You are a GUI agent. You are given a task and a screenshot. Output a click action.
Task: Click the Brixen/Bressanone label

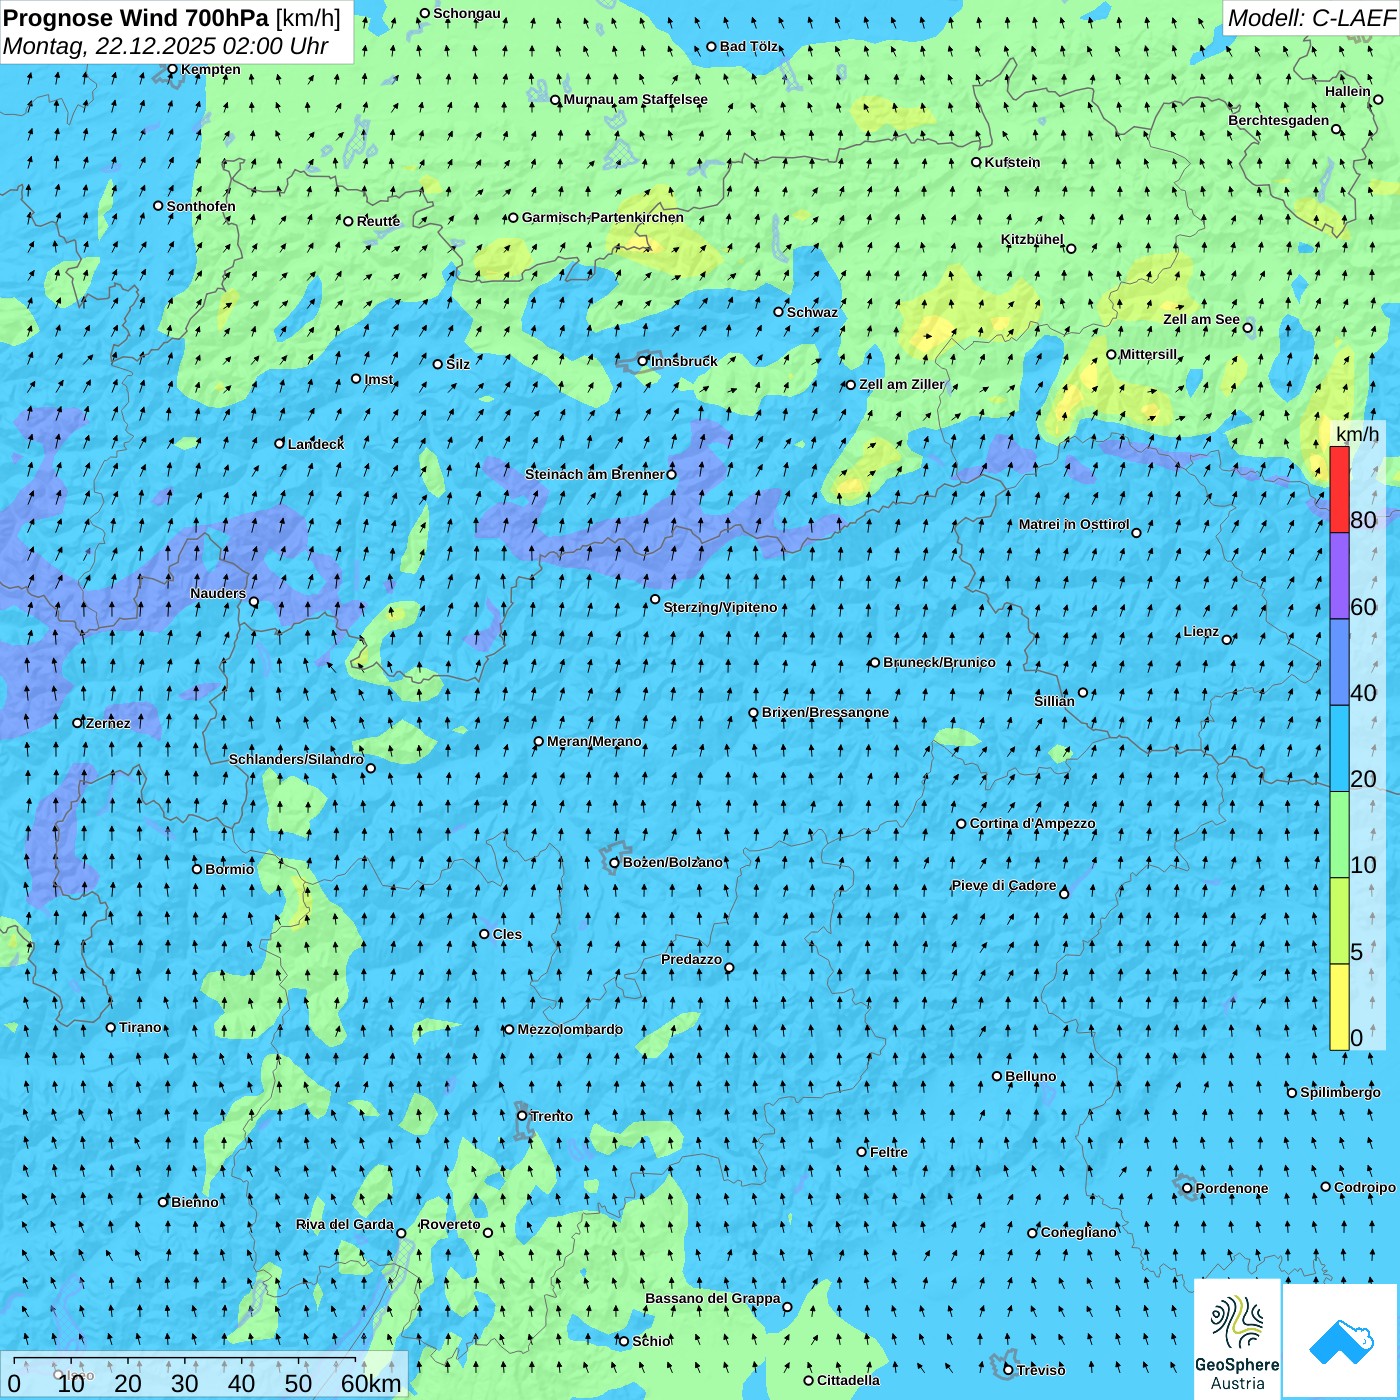(x=825, y=713)
